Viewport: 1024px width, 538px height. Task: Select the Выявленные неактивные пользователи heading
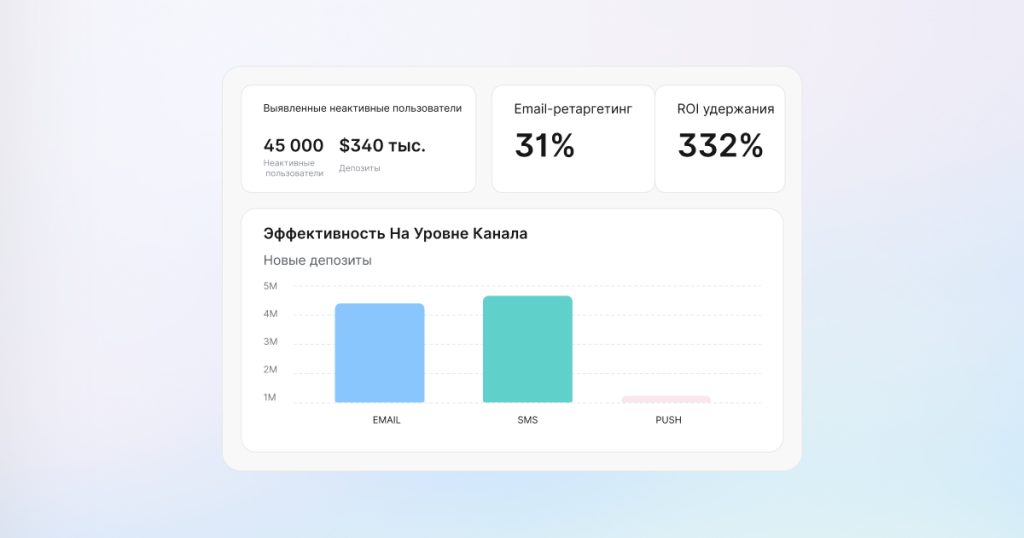tap(362, 108)
